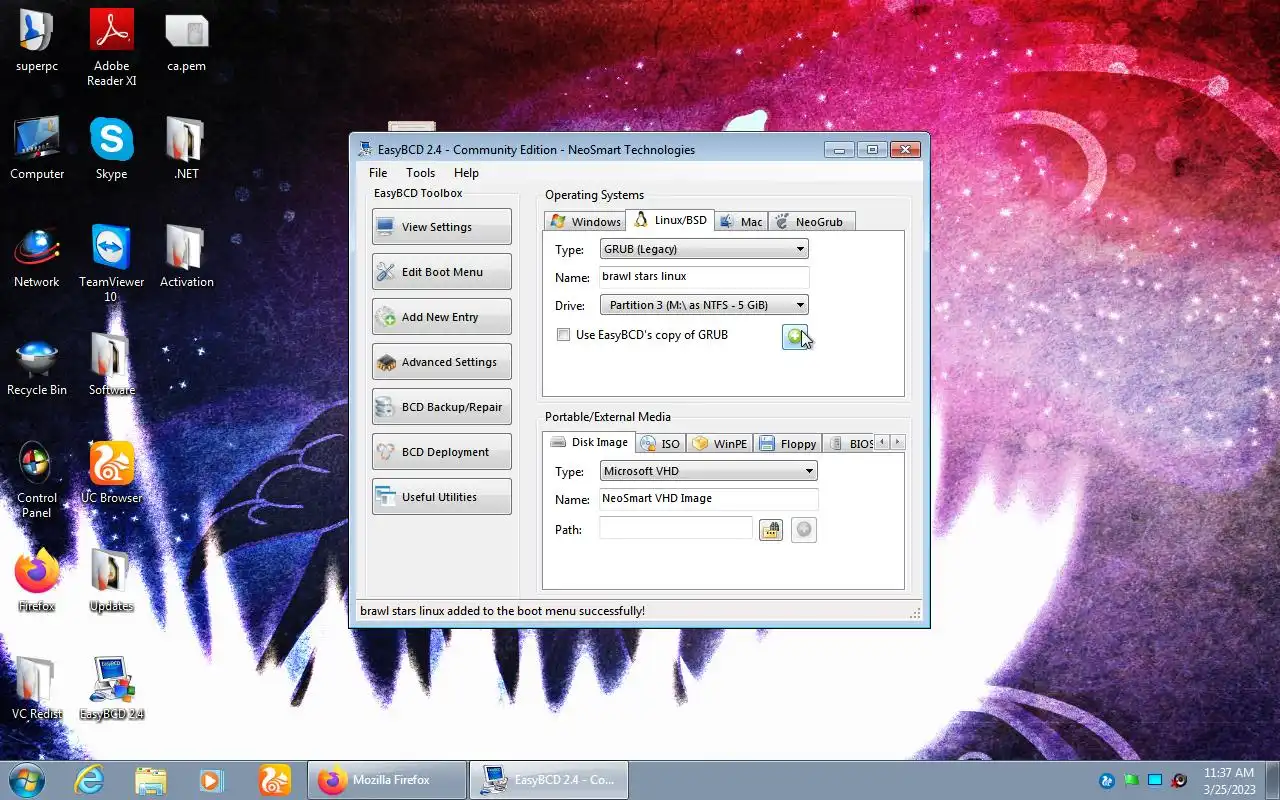Click the Name field containing brawl stars linux
Image resolution: width=1280 pixels, height=800 pixels.
[x=704, y=276]
